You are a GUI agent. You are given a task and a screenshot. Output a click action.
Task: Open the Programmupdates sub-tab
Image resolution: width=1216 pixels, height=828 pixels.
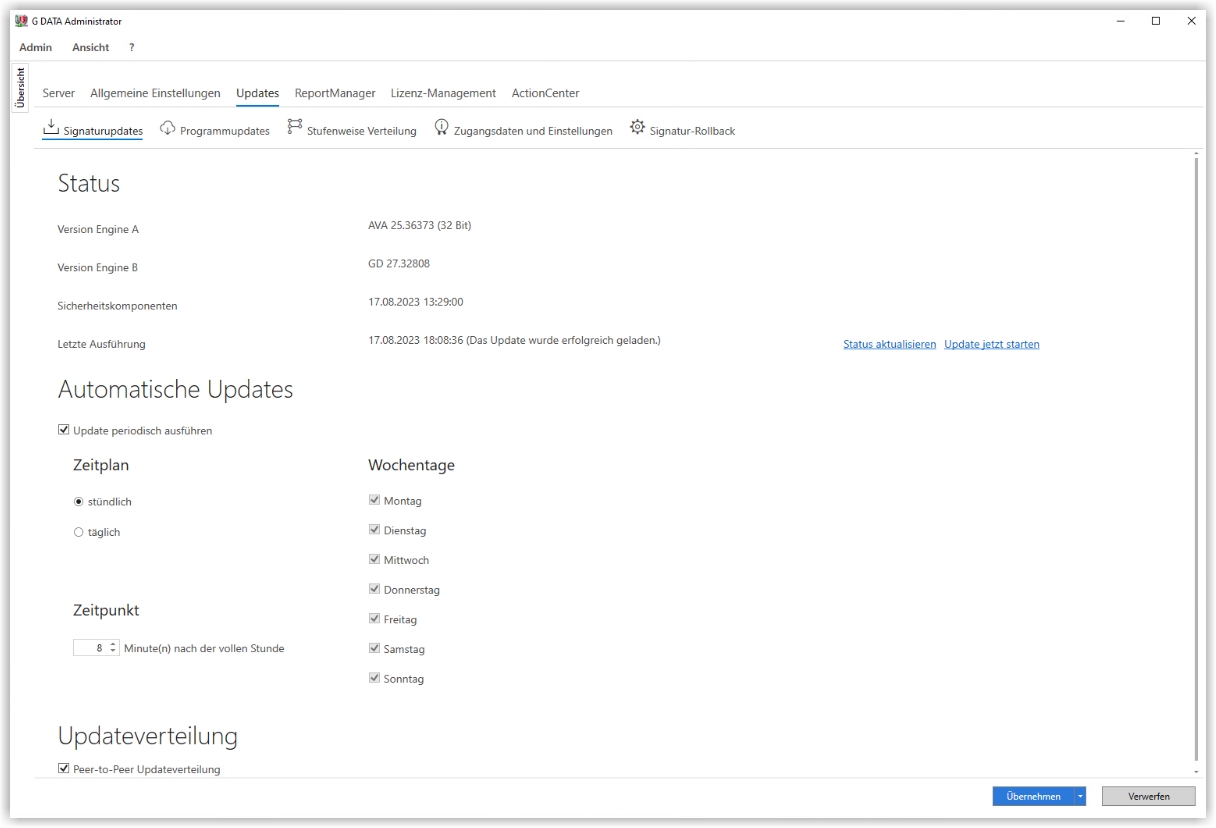point(215,130)
